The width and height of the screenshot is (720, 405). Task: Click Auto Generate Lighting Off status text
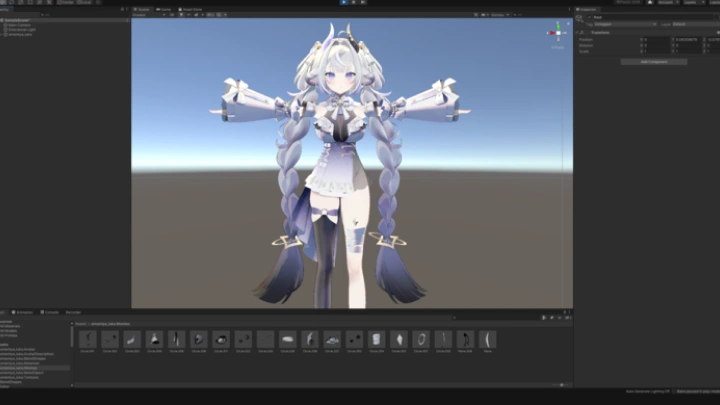[647, 391]
